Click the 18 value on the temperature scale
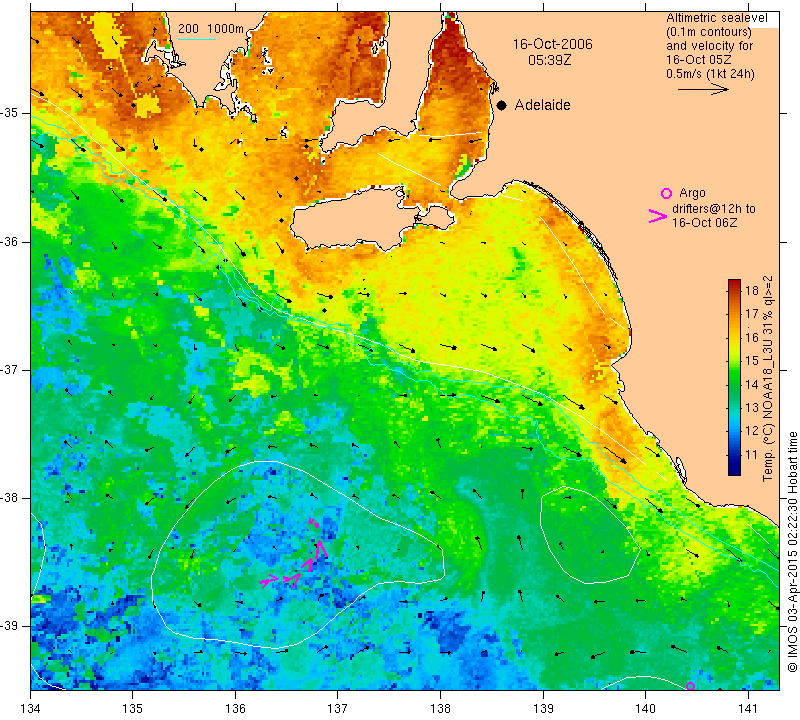The image size is (800, 720). [x=752, y=290]
